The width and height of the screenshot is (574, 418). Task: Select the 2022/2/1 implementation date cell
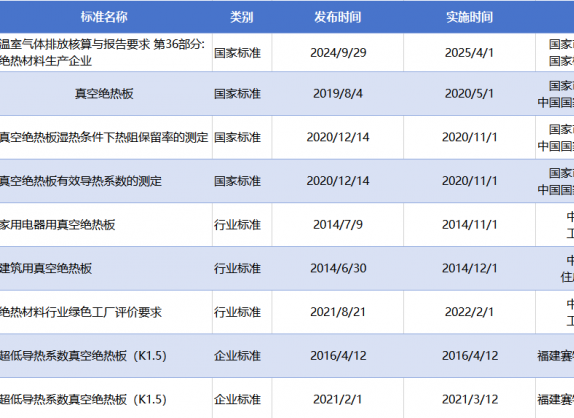[x=469, y=312]
